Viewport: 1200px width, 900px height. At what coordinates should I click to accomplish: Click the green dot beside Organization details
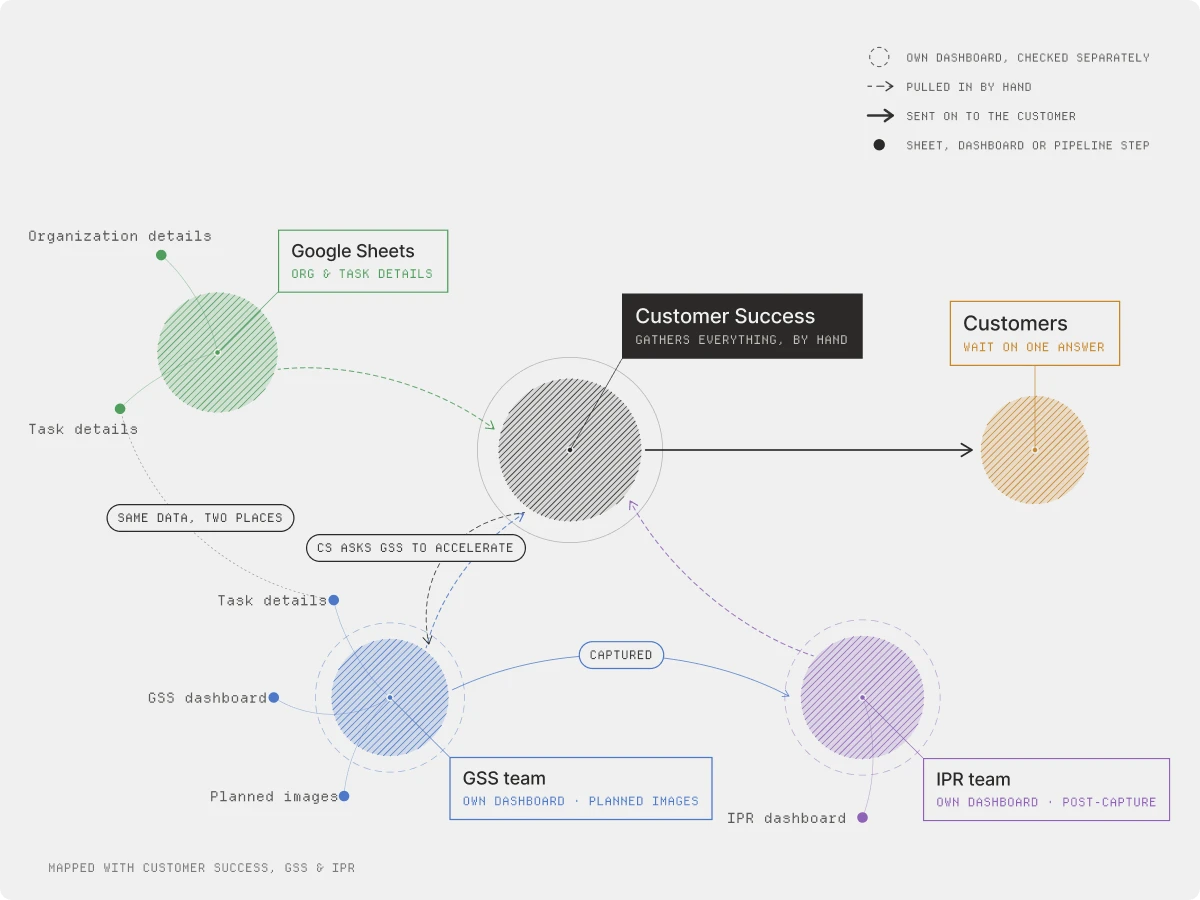pos(161,255)
